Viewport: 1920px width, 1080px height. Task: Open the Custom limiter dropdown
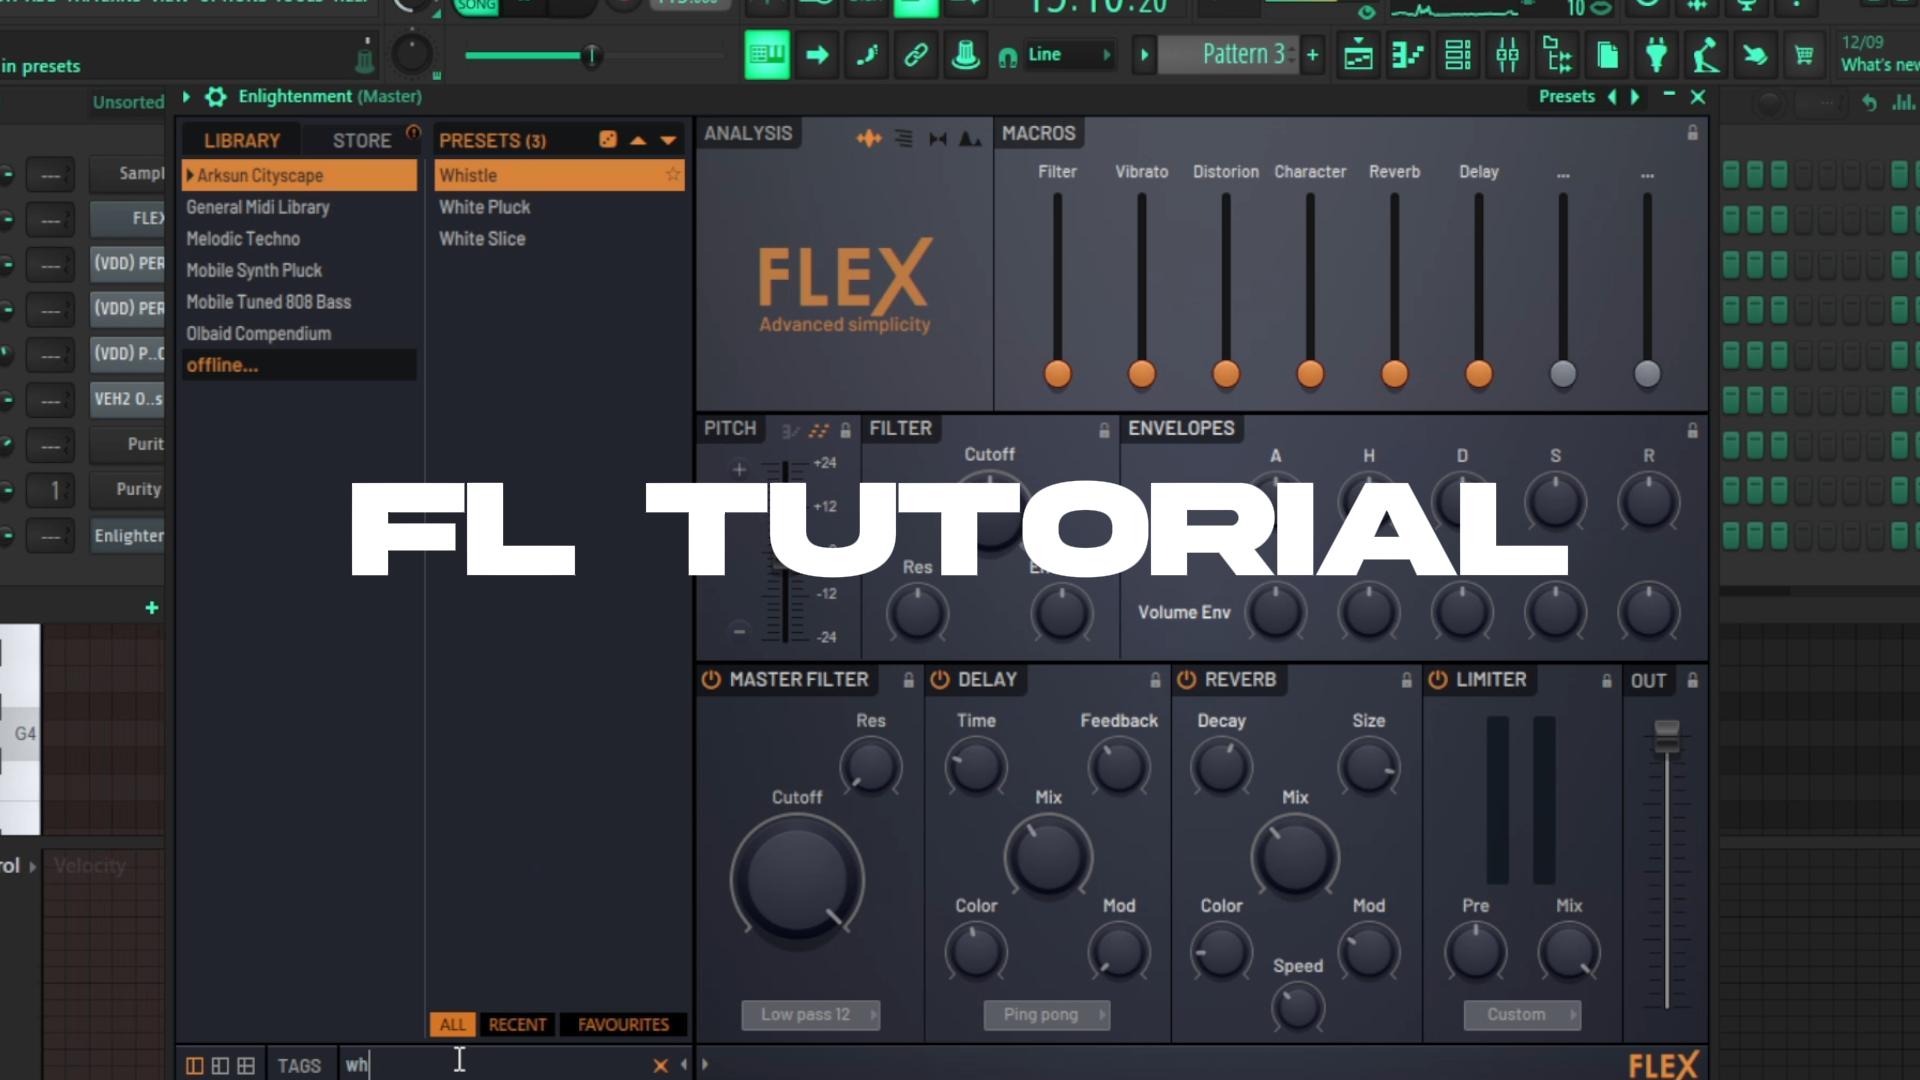(x=1523, y=1015)
